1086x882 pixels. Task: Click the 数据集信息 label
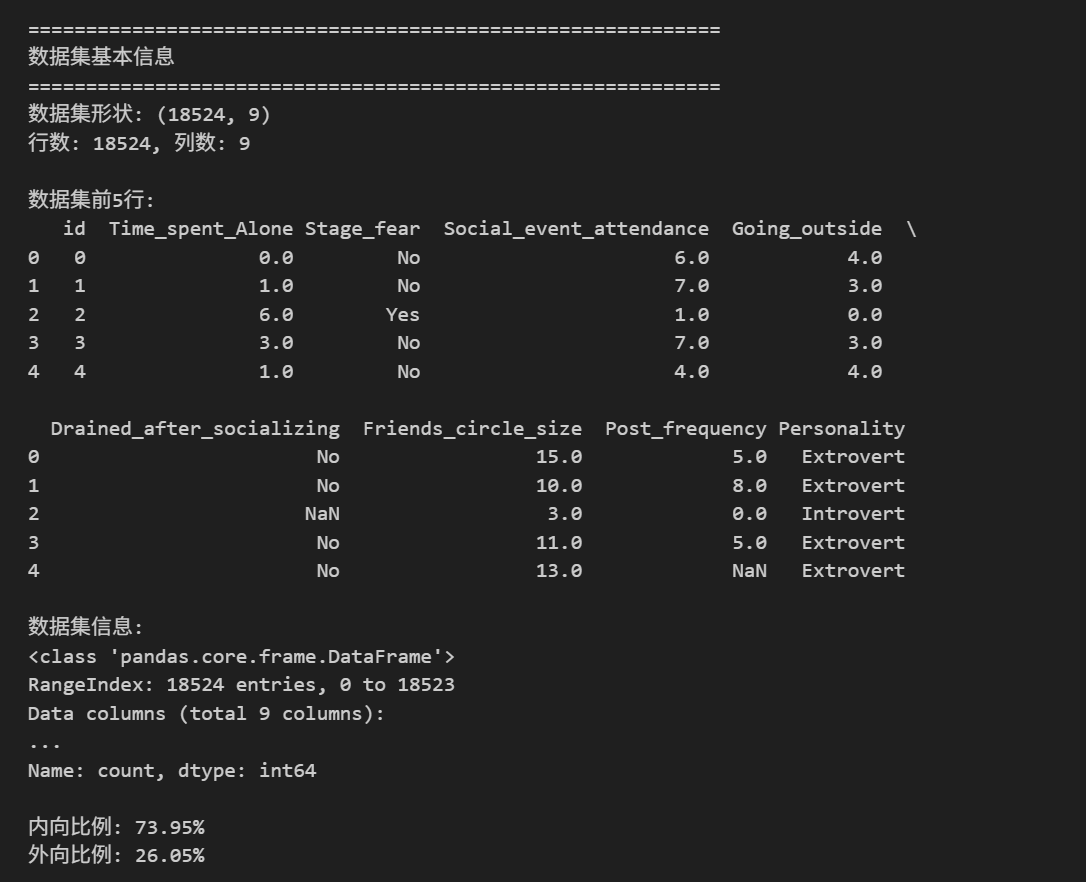coord(85,627)
